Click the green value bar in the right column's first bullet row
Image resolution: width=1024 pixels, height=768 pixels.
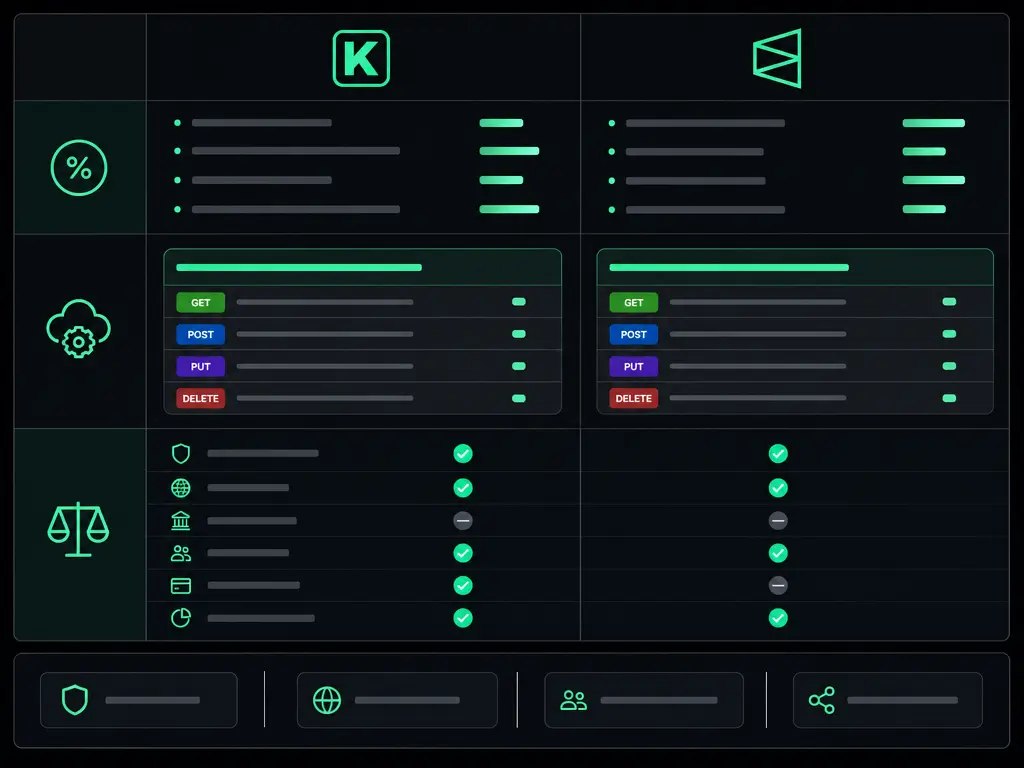(934, 123)
